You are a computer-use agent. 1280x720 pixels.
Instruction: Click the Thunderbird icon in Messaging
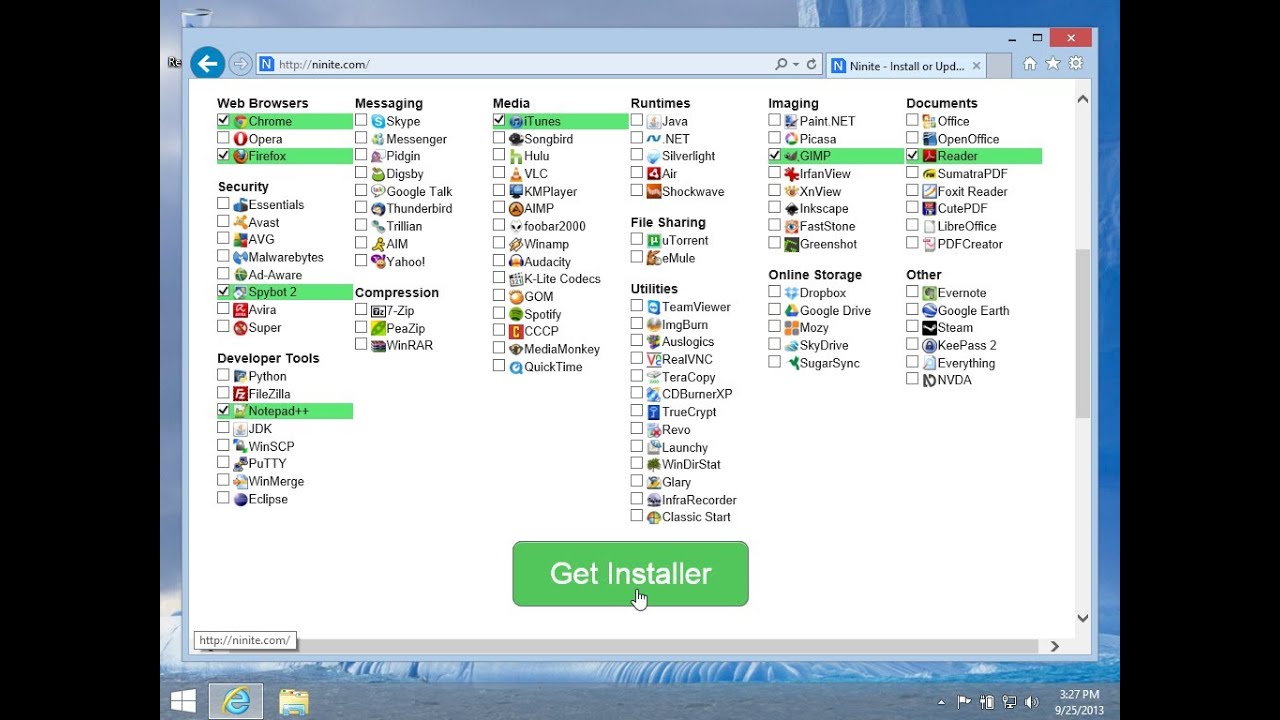378,209
